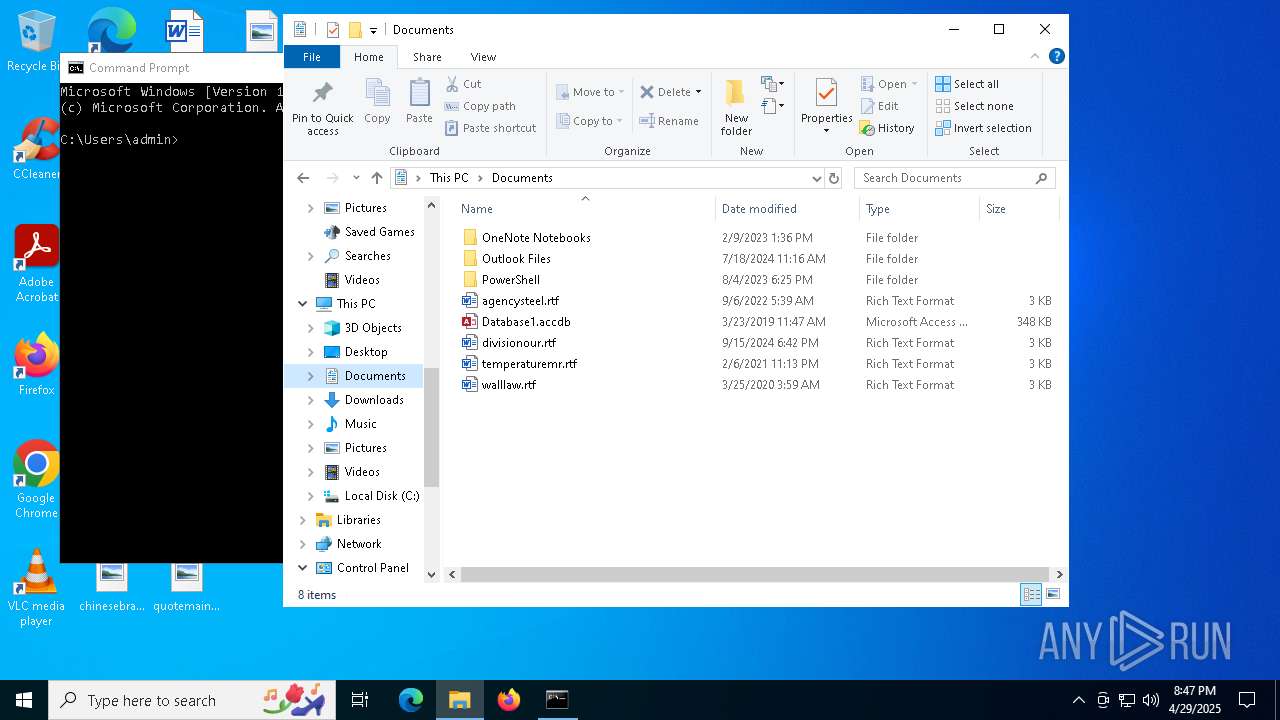Click the Paste ribbon icon

(x=419, y=101)
